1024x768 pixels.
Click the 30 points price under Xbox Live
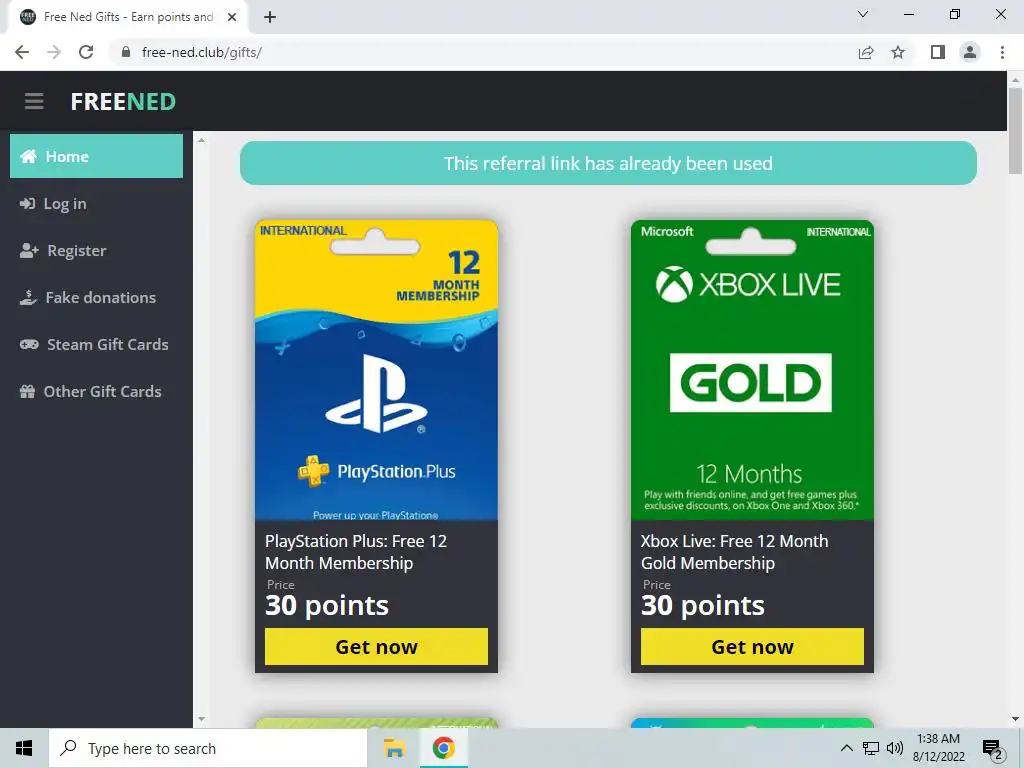tap(703, 605)
